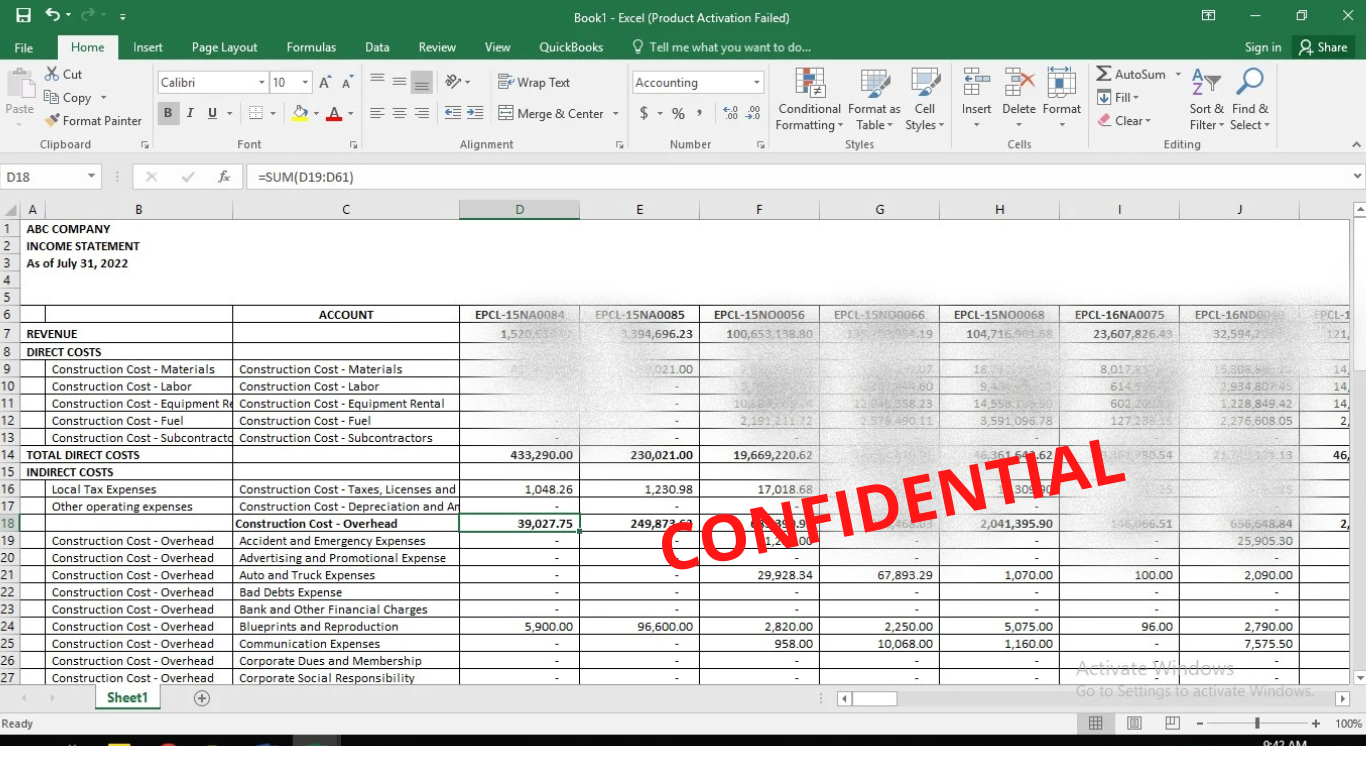Click the Orientation text angle icon
Viewport: 1366px width, 768px height.
454,82
